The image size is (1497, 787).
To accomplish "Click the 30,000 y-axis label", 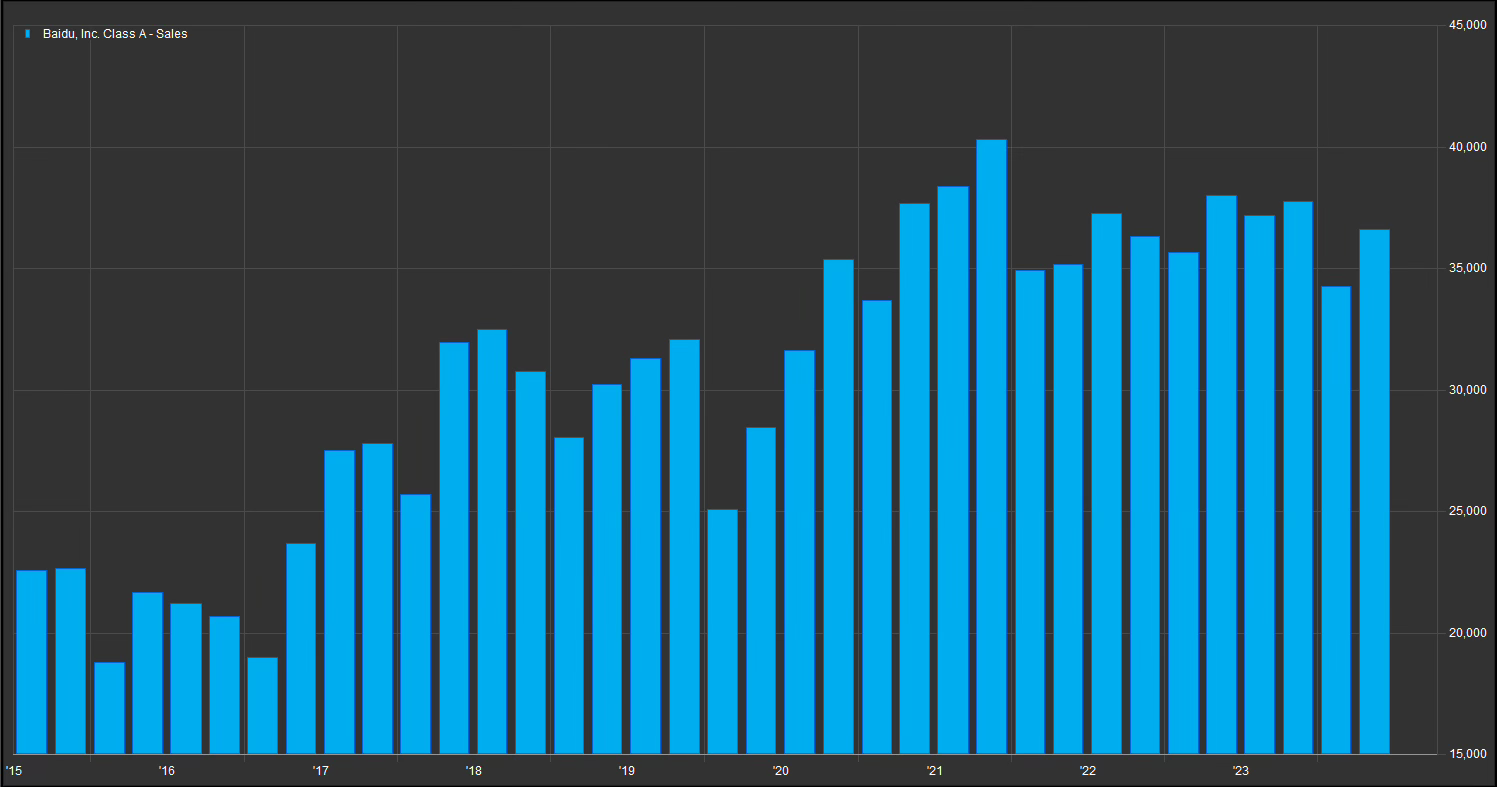I will point(1468,390).
